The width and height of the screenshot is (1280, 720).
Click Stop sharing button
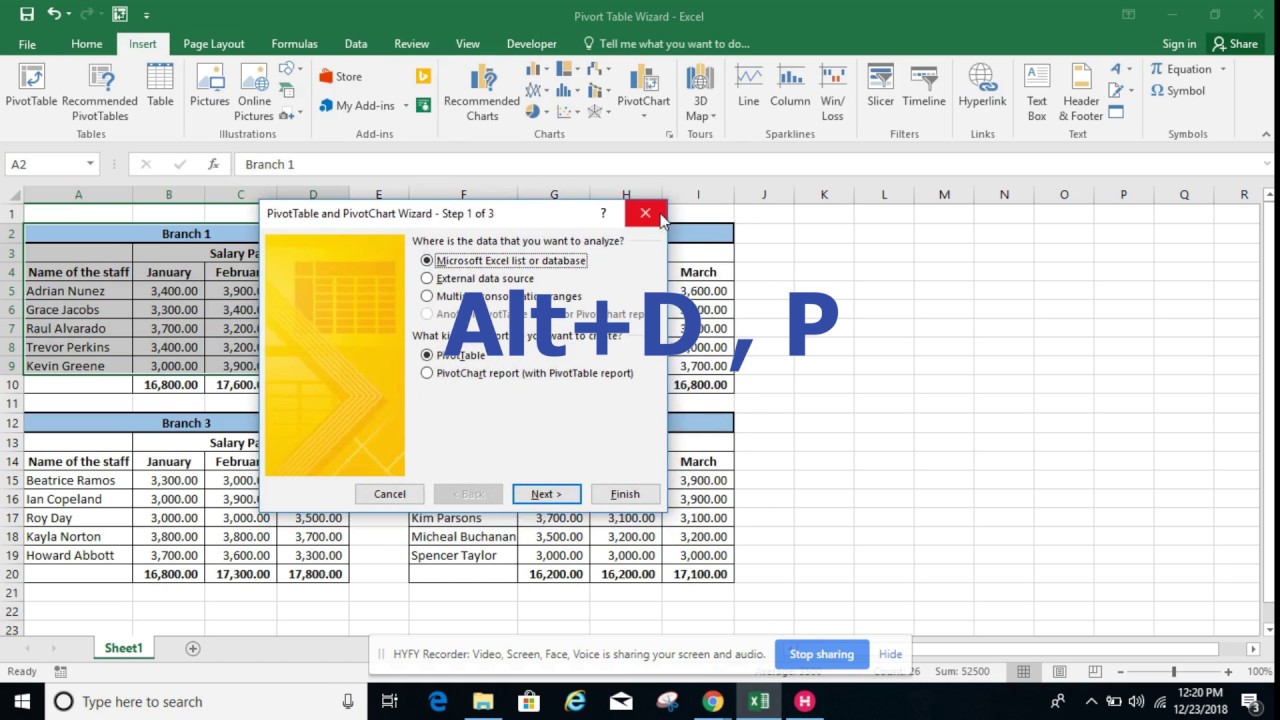(822, 654)
